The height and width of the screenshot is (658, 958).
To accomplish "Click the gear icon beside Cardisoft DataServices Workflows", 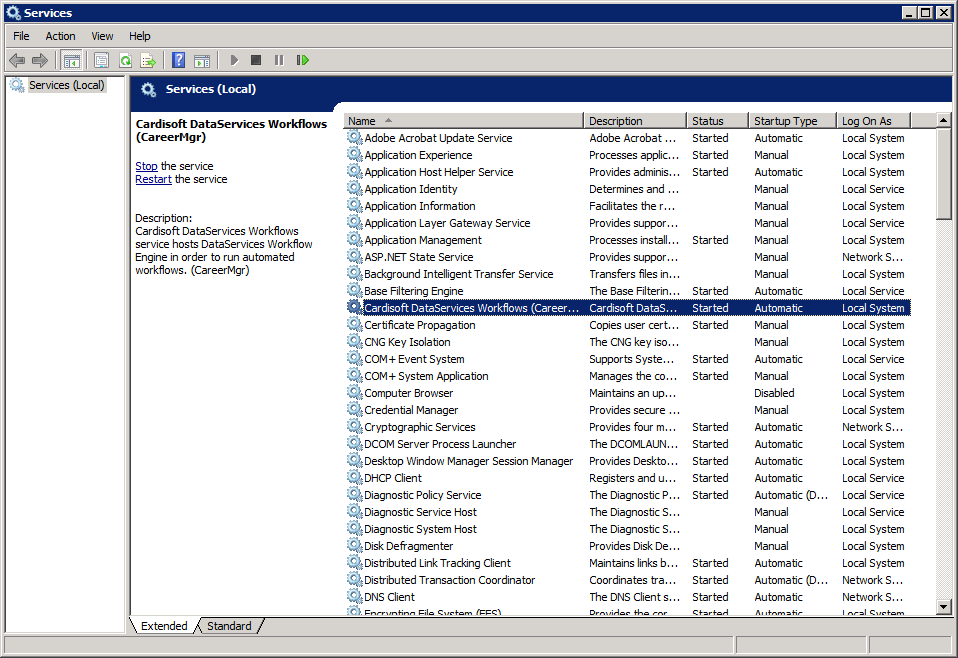I will (354, 307).
